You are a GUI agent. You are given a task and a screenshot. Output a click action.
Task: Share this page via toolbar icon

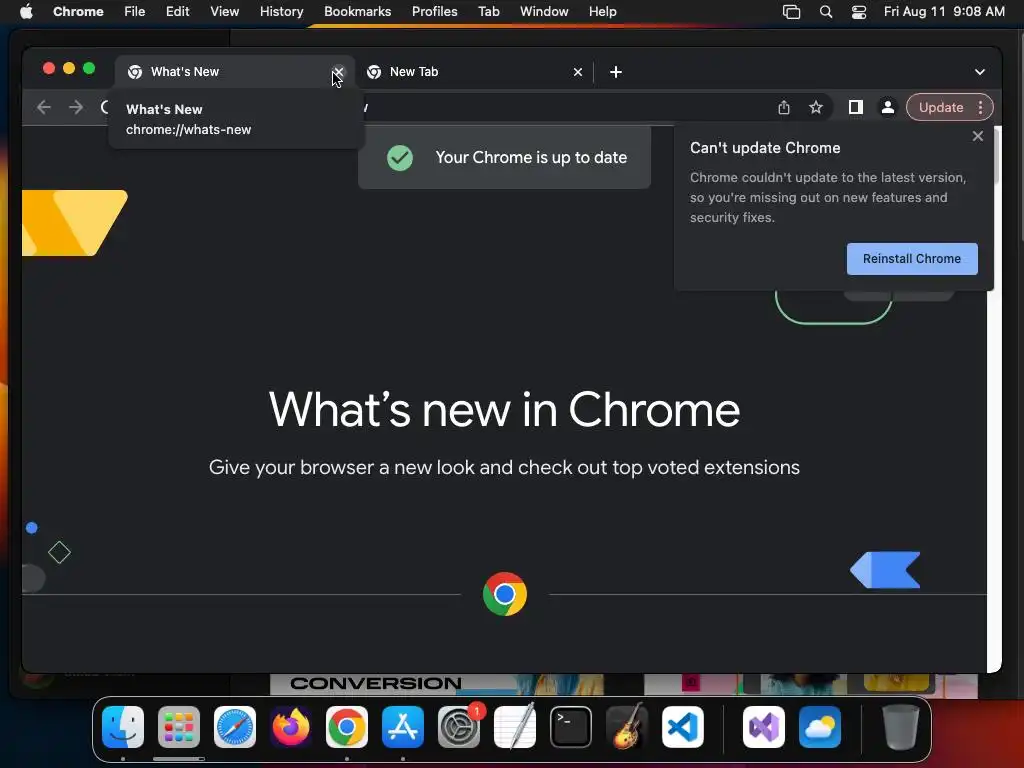(x=784, y=108)
